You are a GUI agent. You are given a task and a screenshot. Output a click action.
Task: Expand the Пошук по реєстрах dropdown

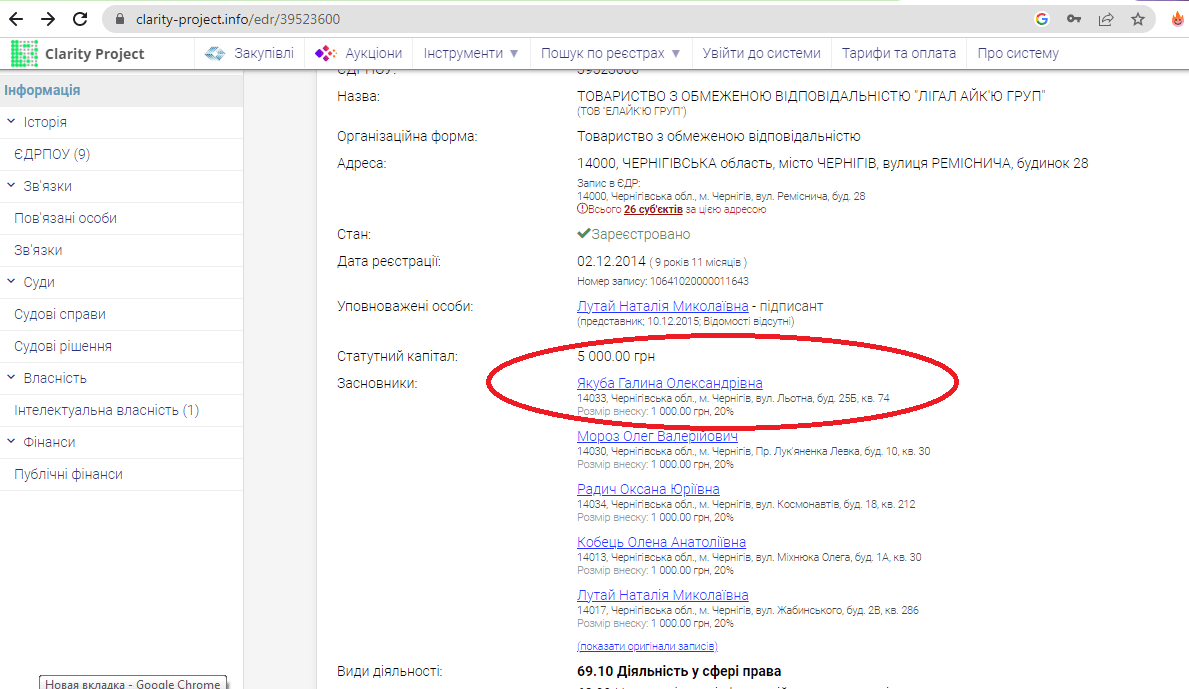[610, 53]
